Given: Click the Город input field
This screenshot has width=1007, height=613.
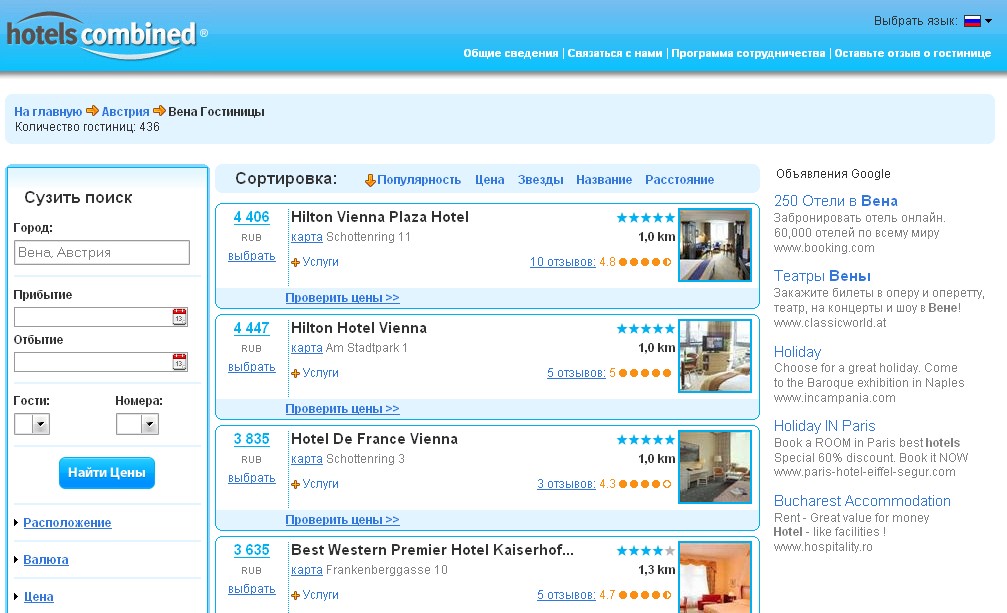Looking at the screenshot, I should pos(102,252).
